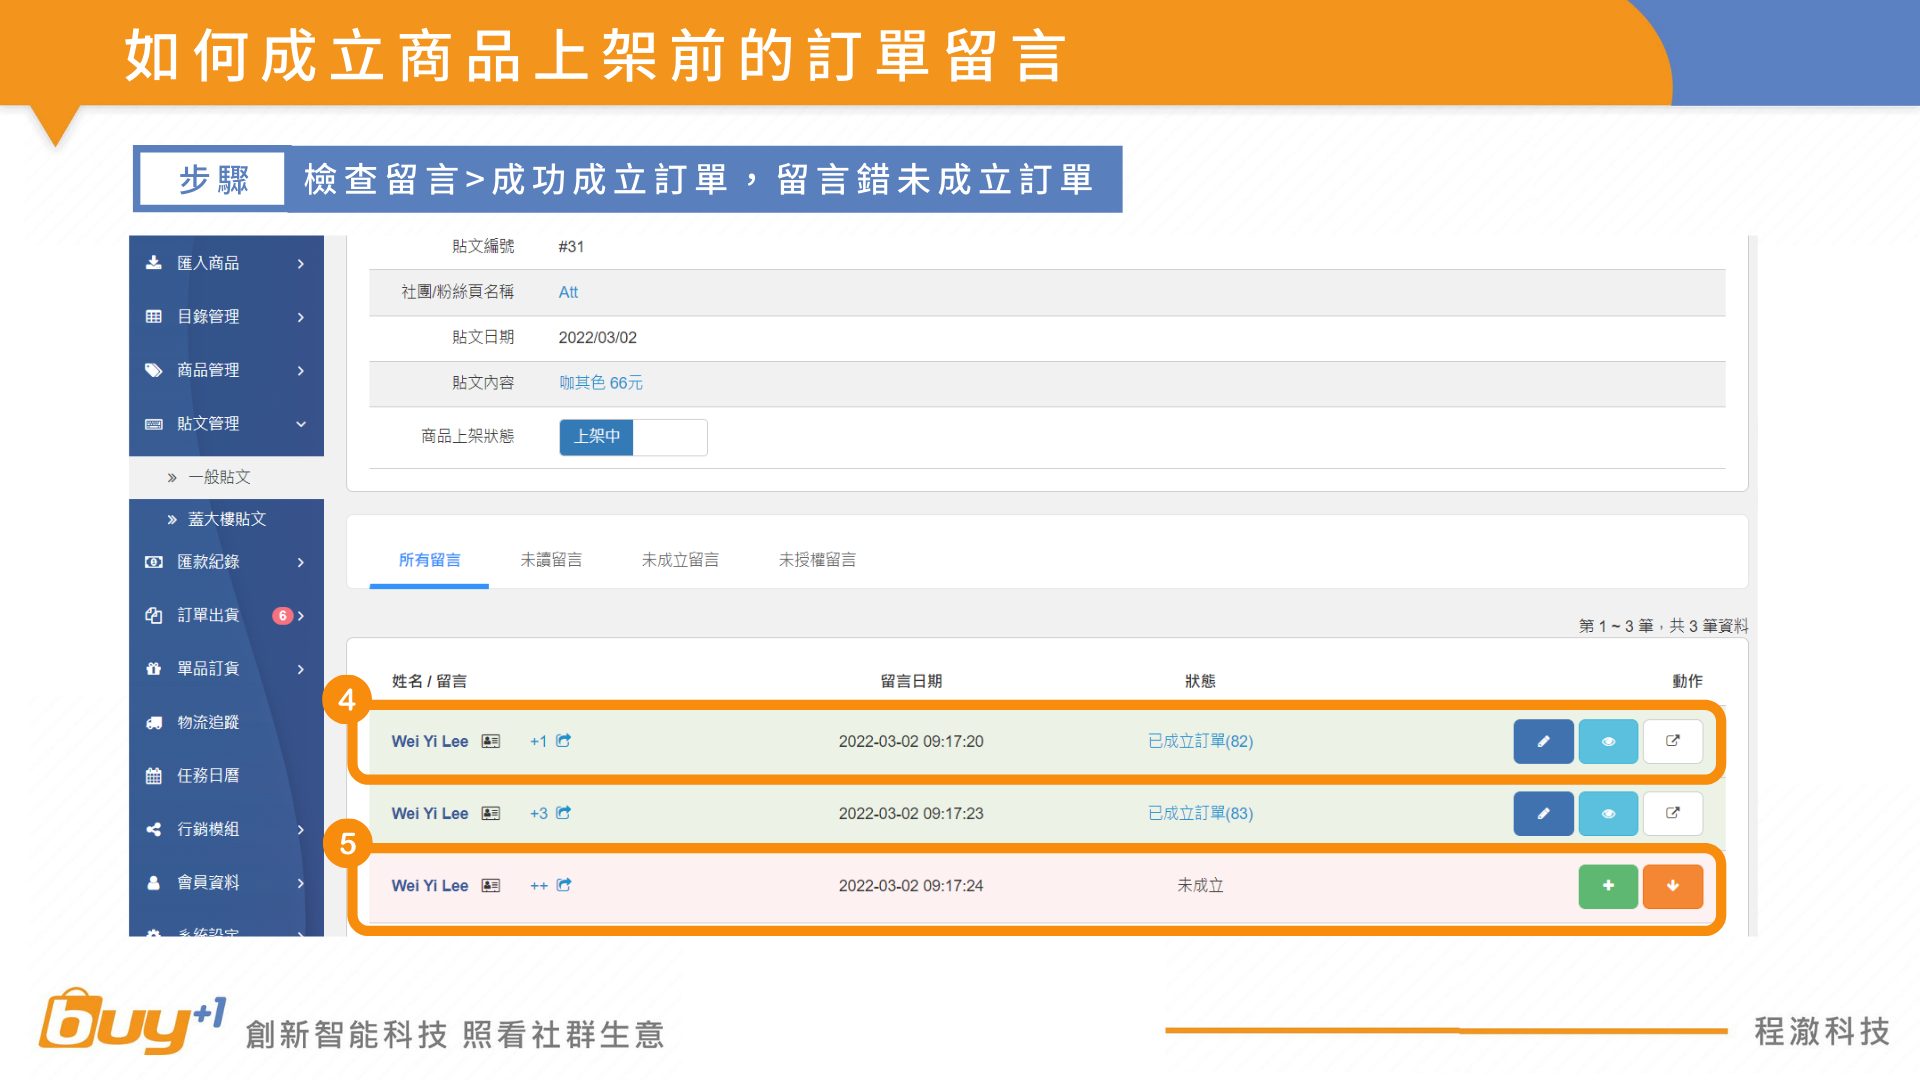Select 蓋大樓貼文 in the sidebar

tap(226, 519)
